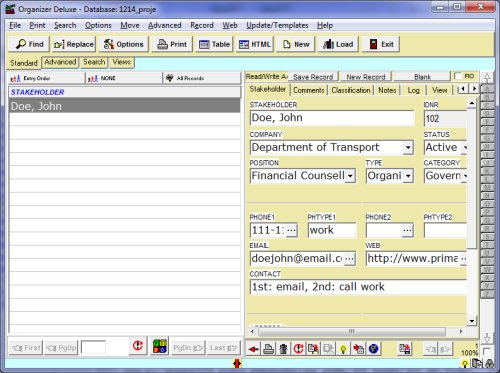500x373 pixels.
Task: Click the HTML toolbar button
Action: [255, 44]
